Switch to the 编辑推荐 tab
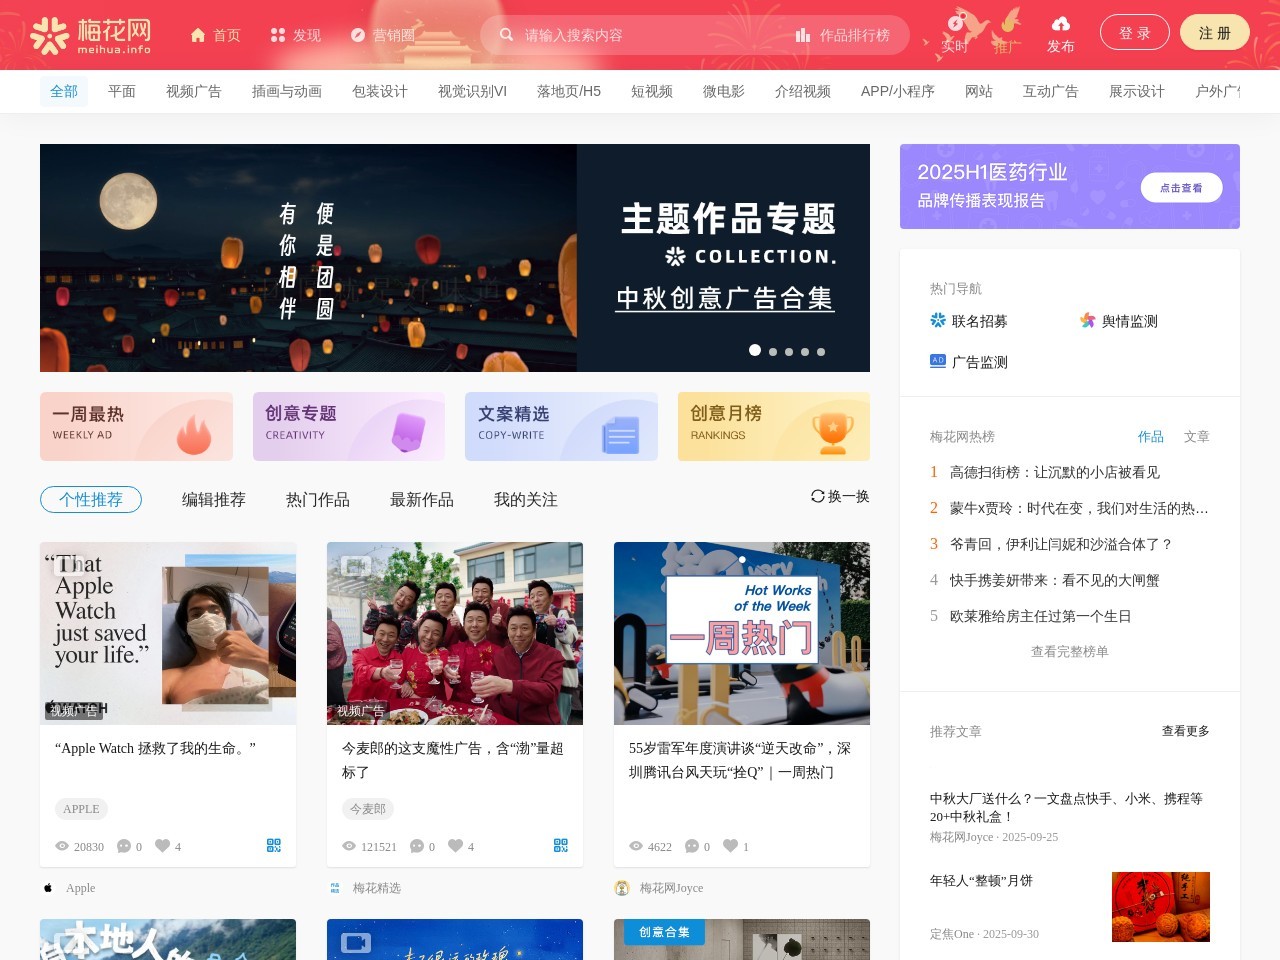This screenshot has height=960, width=1280. tap(214, 499)
